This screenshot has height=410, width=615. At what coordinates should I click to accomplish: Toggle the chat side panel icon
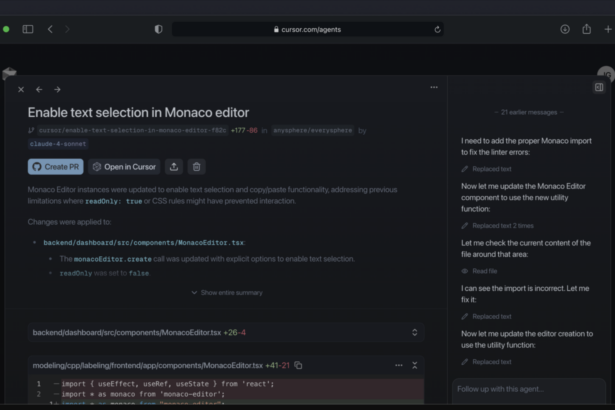pos(599,87)
